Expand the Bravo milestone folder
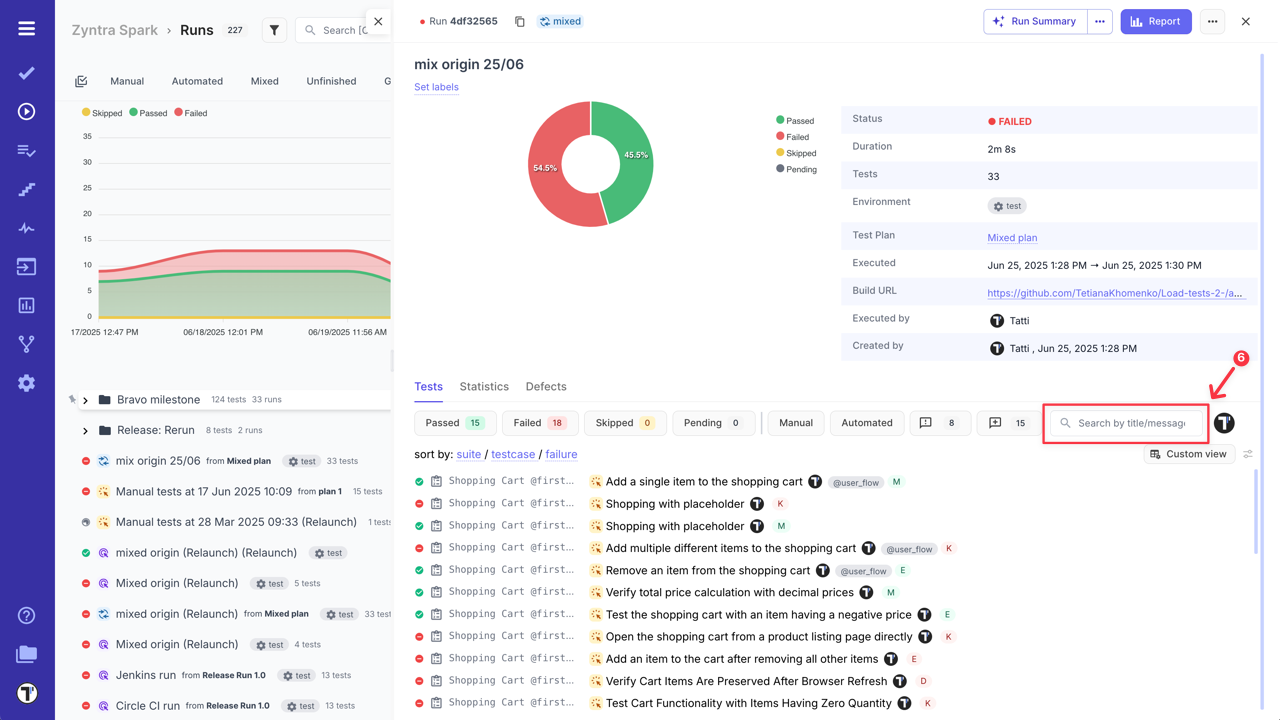 click(x=85, y=399)
